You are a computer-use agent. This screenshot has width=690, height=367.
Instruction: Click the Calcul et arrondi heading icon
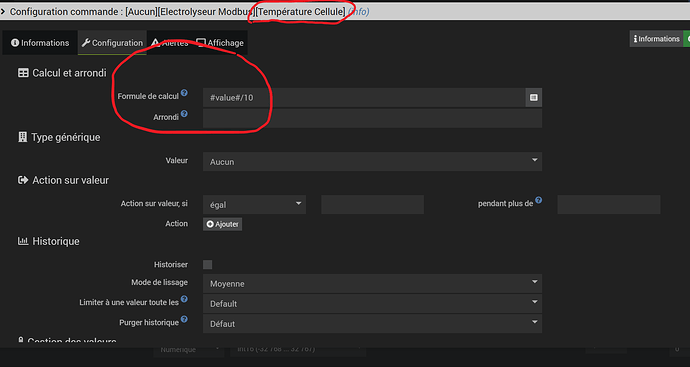(23, 73)
